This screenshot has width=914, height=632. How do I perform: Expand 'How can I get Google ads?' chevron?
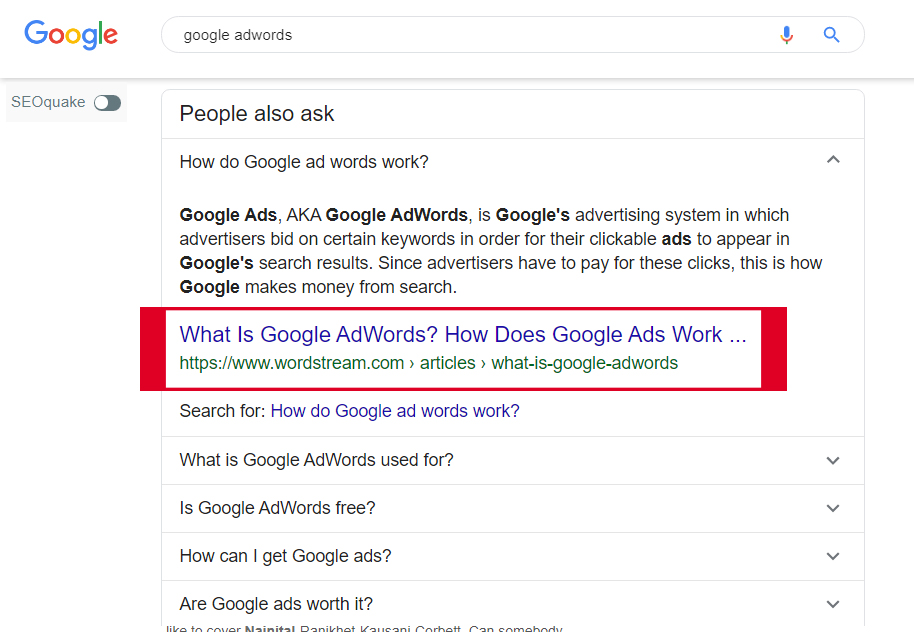pyautogui.click(x=833, y=556)
